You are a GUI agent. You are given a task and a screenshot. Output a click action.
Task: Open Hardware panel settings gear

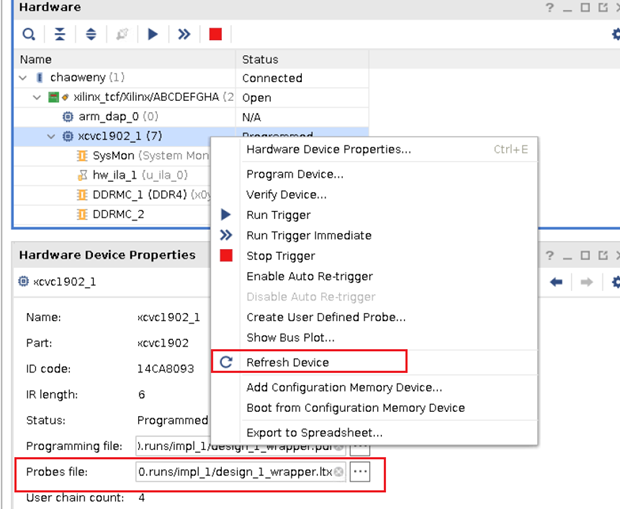pyautogui.click(x=614, y=34)
